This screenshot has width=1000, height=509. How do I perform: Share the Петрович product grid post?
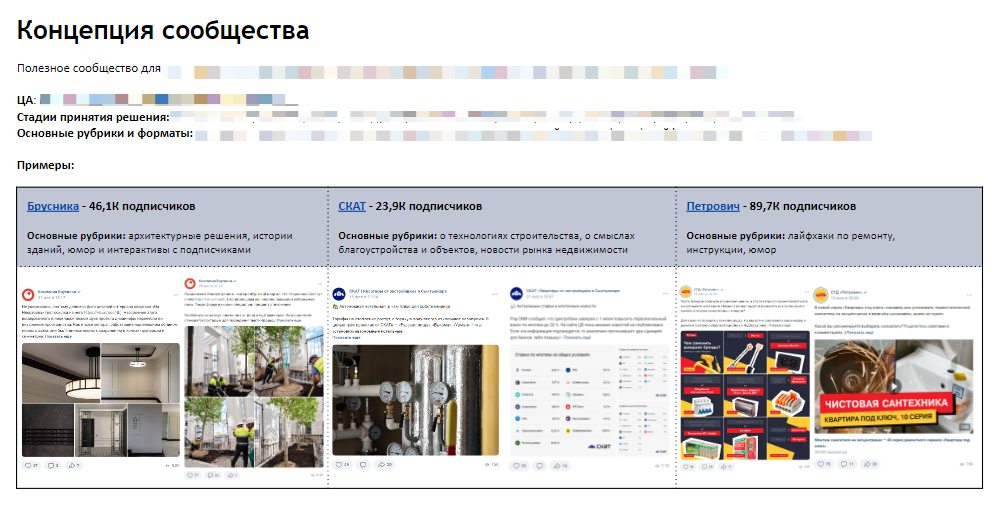(726, 467)
